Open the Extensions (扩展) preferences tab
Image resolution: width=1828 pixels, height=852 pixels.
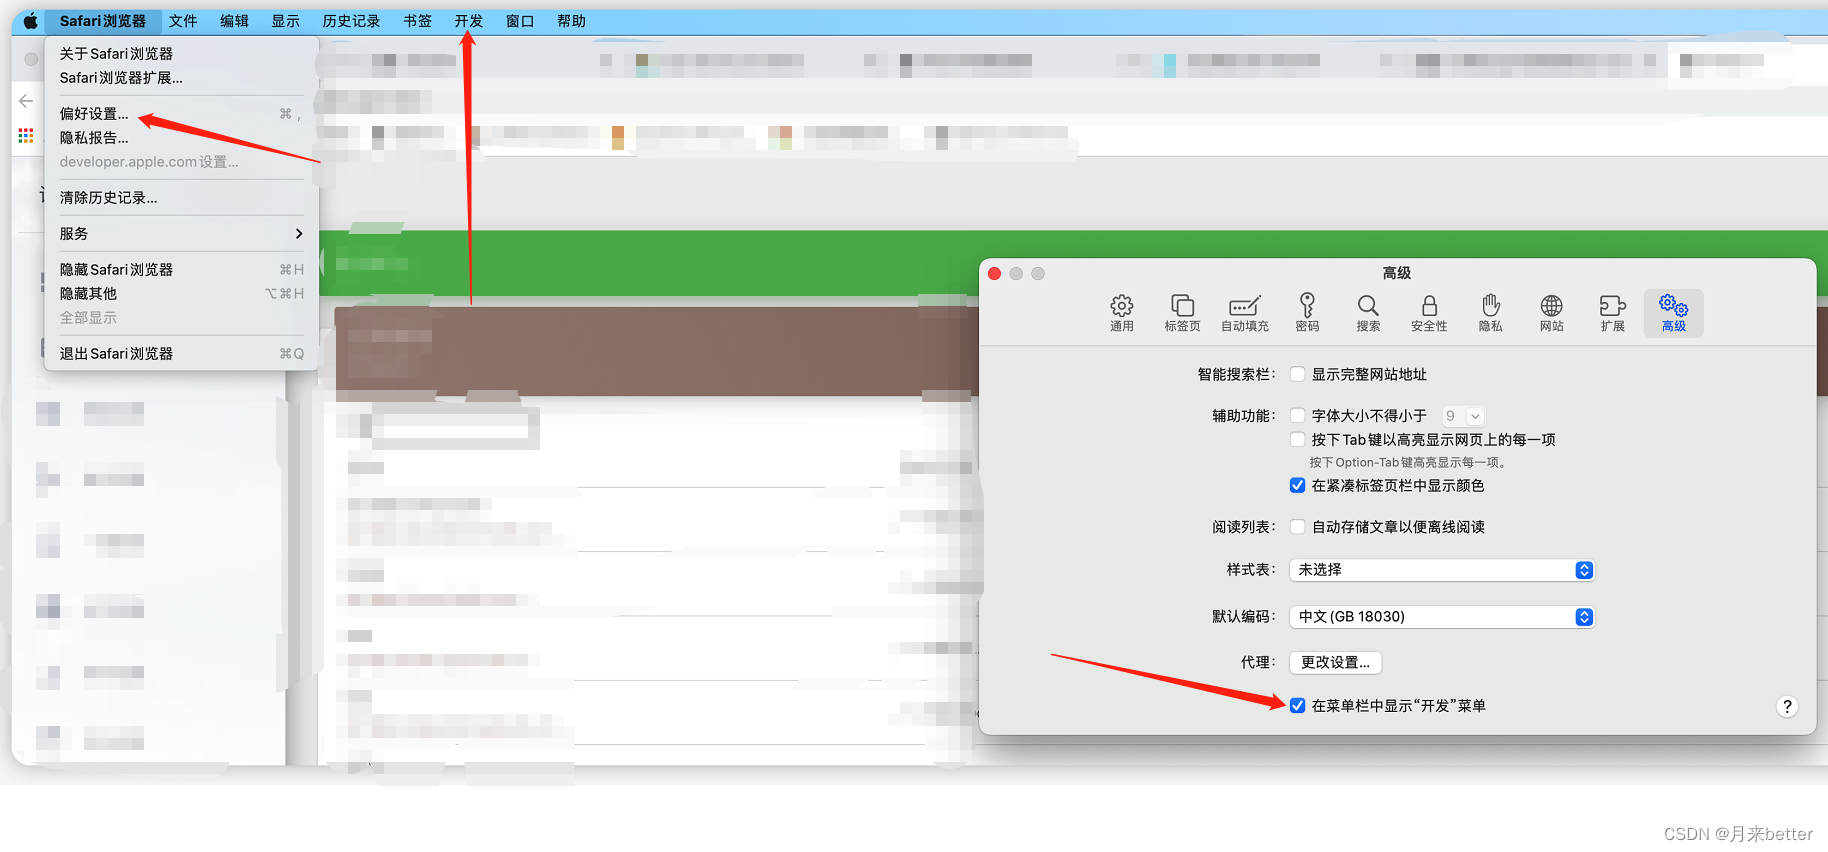pyautogui.click(x=1612, y=313)
